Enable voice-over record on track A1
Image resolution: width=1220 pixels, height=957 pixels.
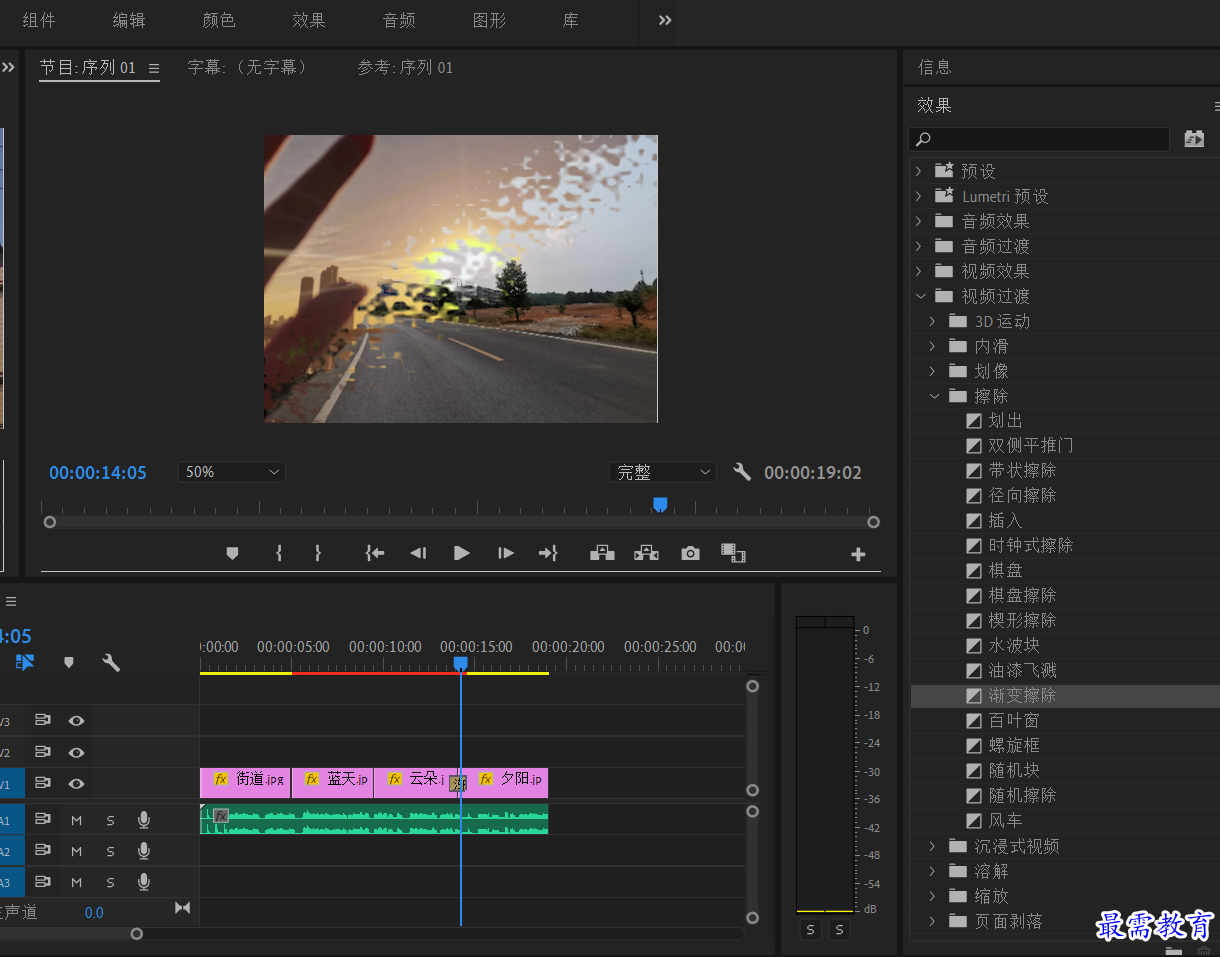tap(144, 820)
